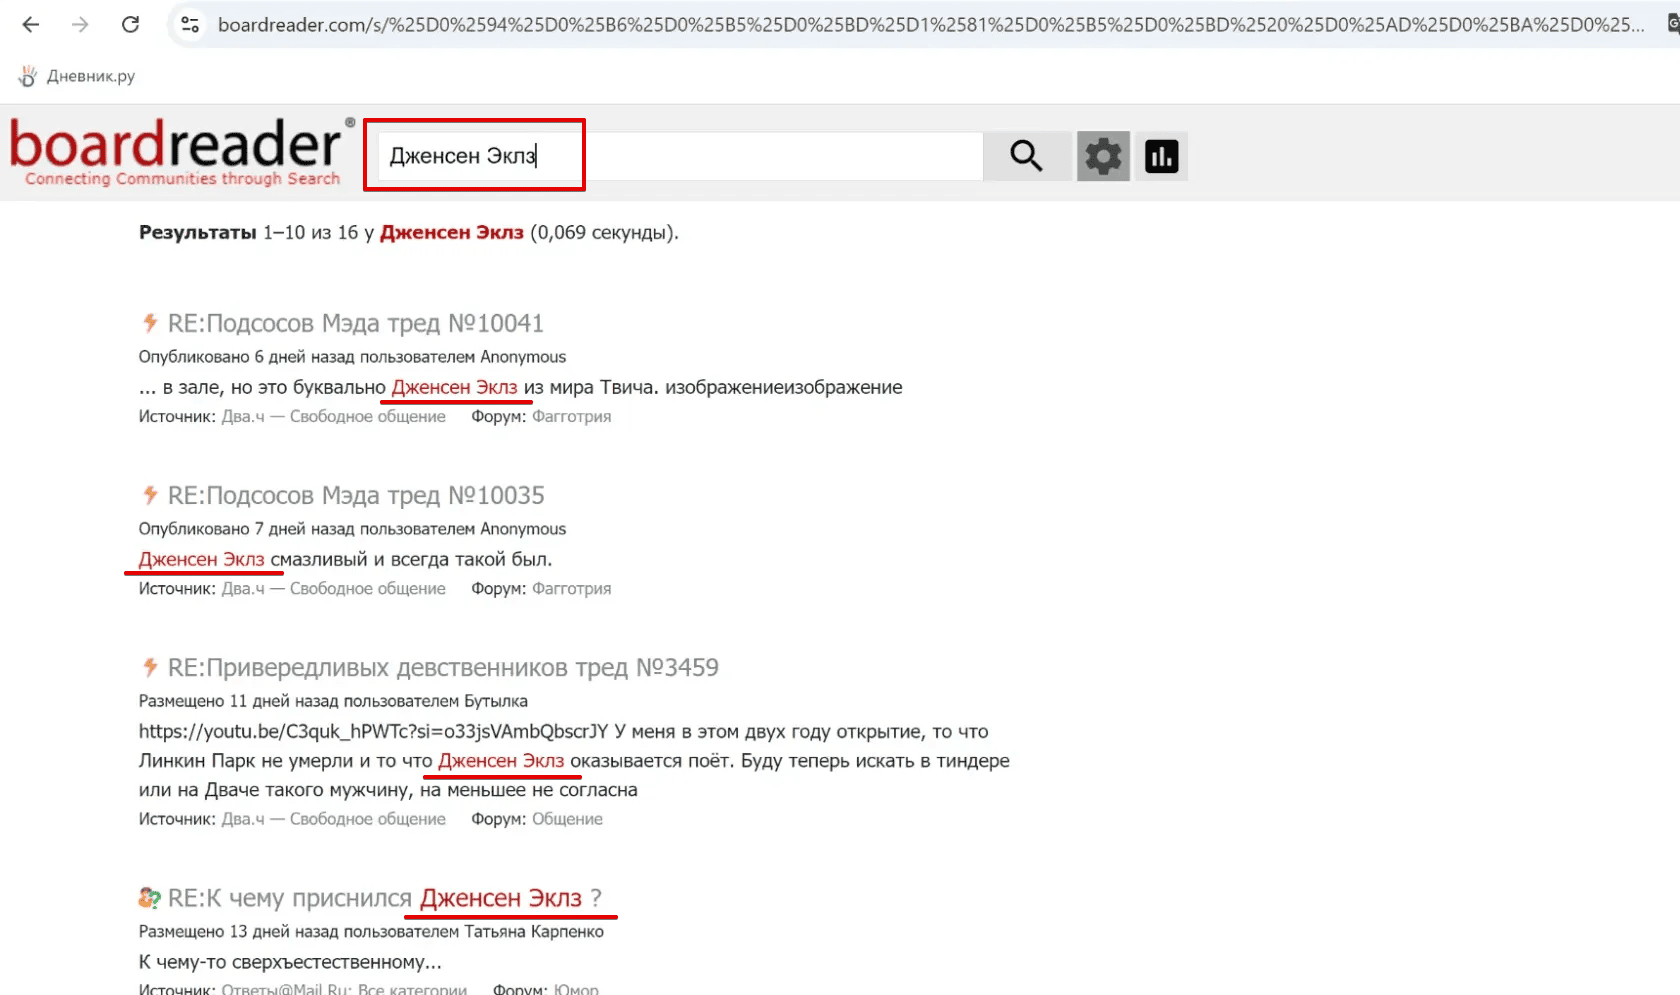Click 'Опубликовано 6 дней назад' post info
The height and width of the screenshot is (995, 1680).
pos(352,357)
